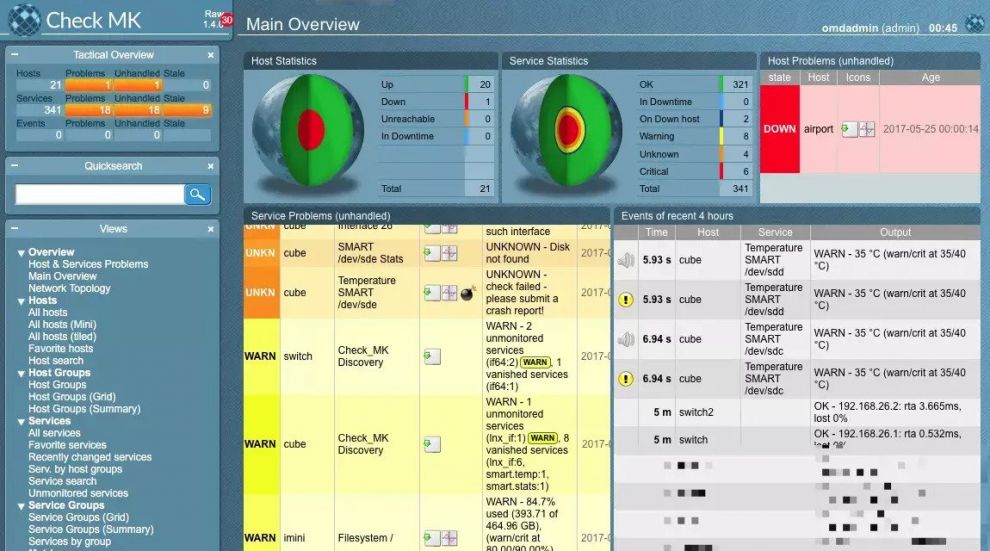Open action menu icon for airport host
Image resolution: width=990 pixels, height=551 pixels.
(x=850, y=129)
